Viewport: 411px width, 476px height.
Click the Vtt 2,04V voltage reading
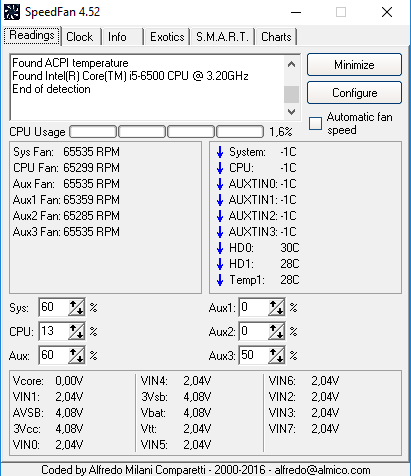[176, 429]
